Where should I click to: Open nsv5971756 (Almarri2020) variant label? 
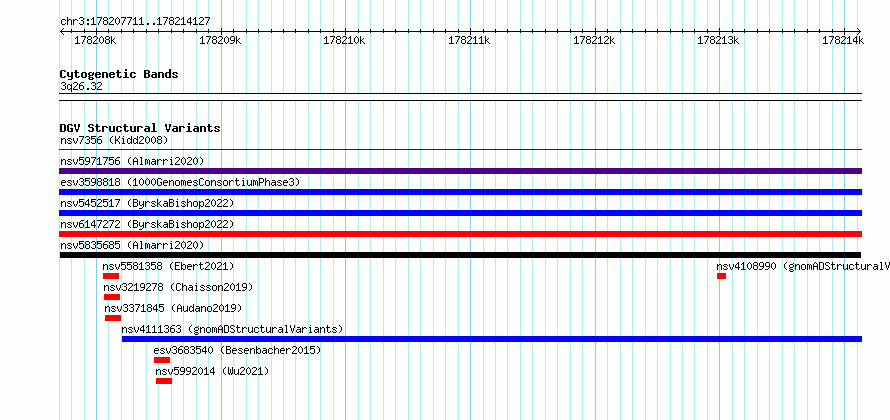132,161
